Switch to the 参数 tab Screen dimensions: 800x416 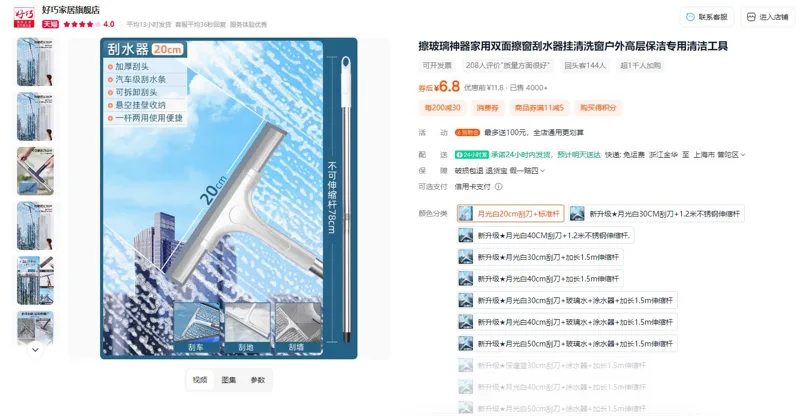point(258,380)
